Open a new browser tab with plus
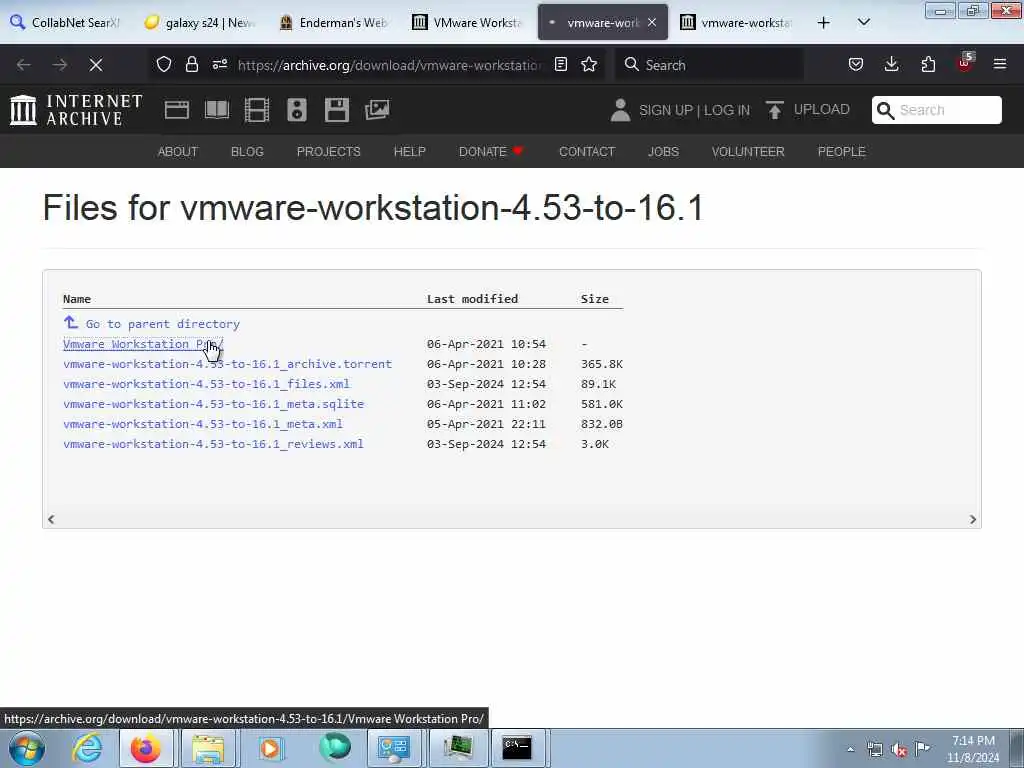Screen dimensions: 1024x768 click(x=824, y=23)
